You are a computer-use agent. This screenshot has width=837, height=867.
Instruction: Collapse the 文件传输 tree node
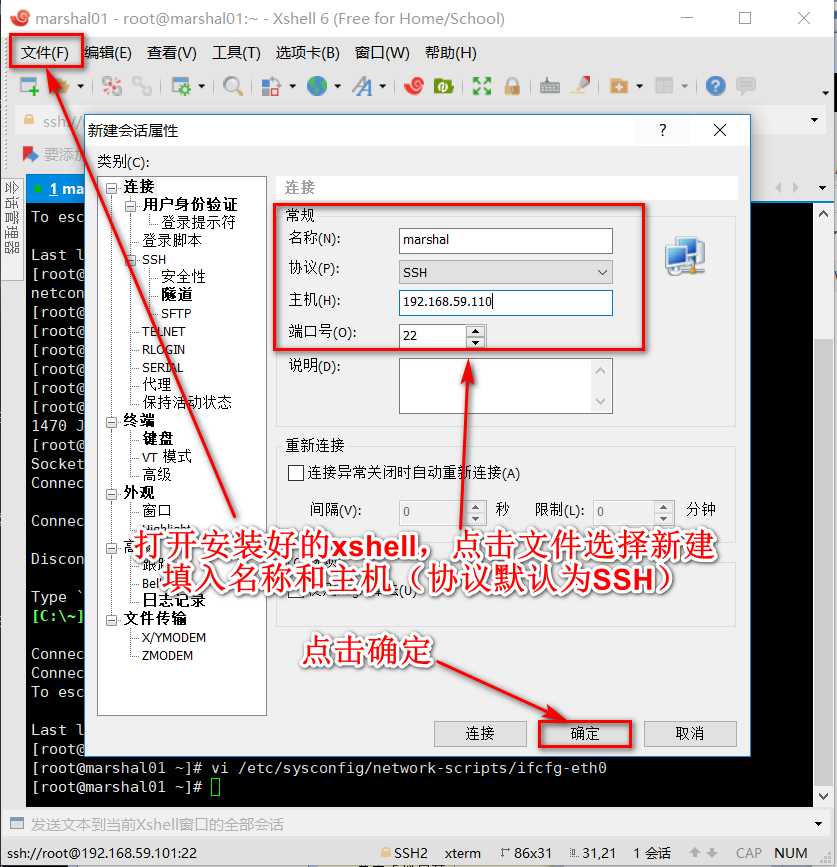pyautogui.click(x=112, y=620)
